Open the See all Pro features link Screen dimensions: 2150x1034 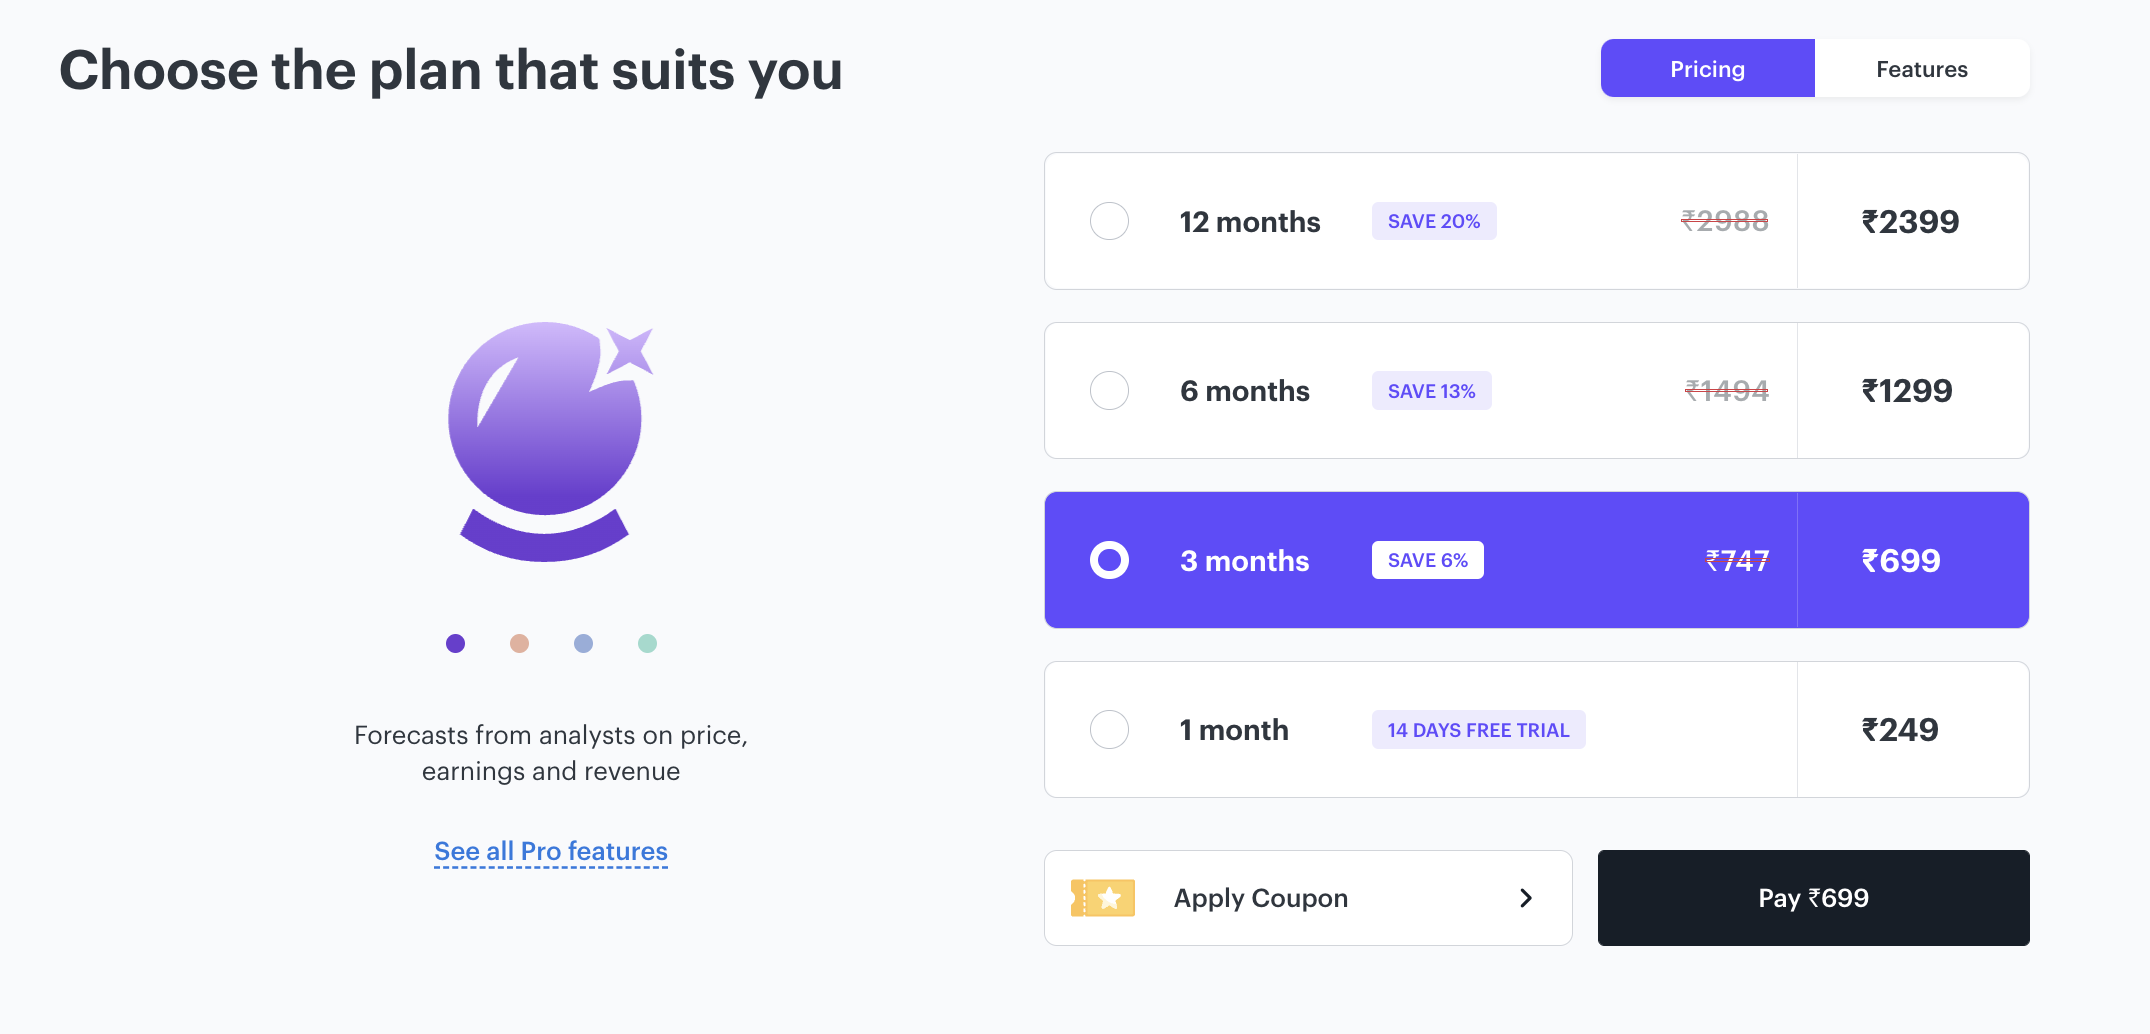point(551,851)
